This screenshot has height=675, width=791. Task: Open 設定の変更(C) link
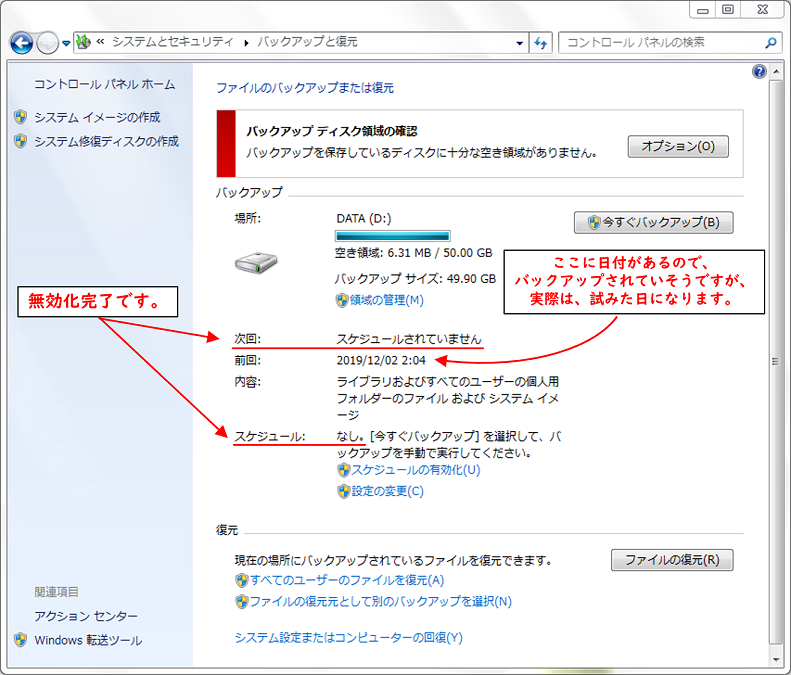pyautogui.click(x=387, y=491)
